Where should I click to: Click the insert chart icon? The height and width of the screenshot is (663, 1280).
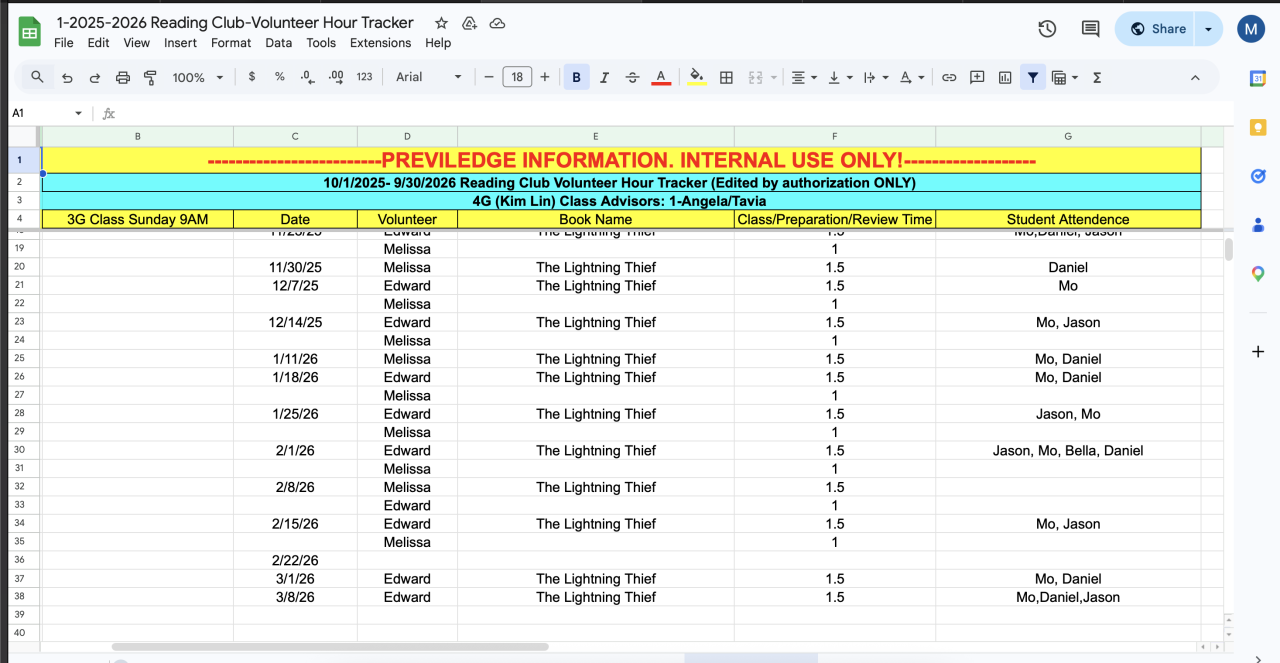click(x=1005, y=77)
